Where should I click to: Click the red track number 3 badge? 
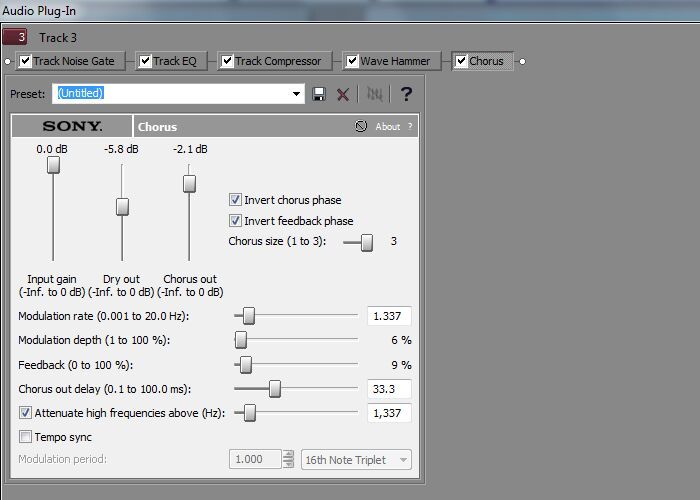click(x=16, y=38)
